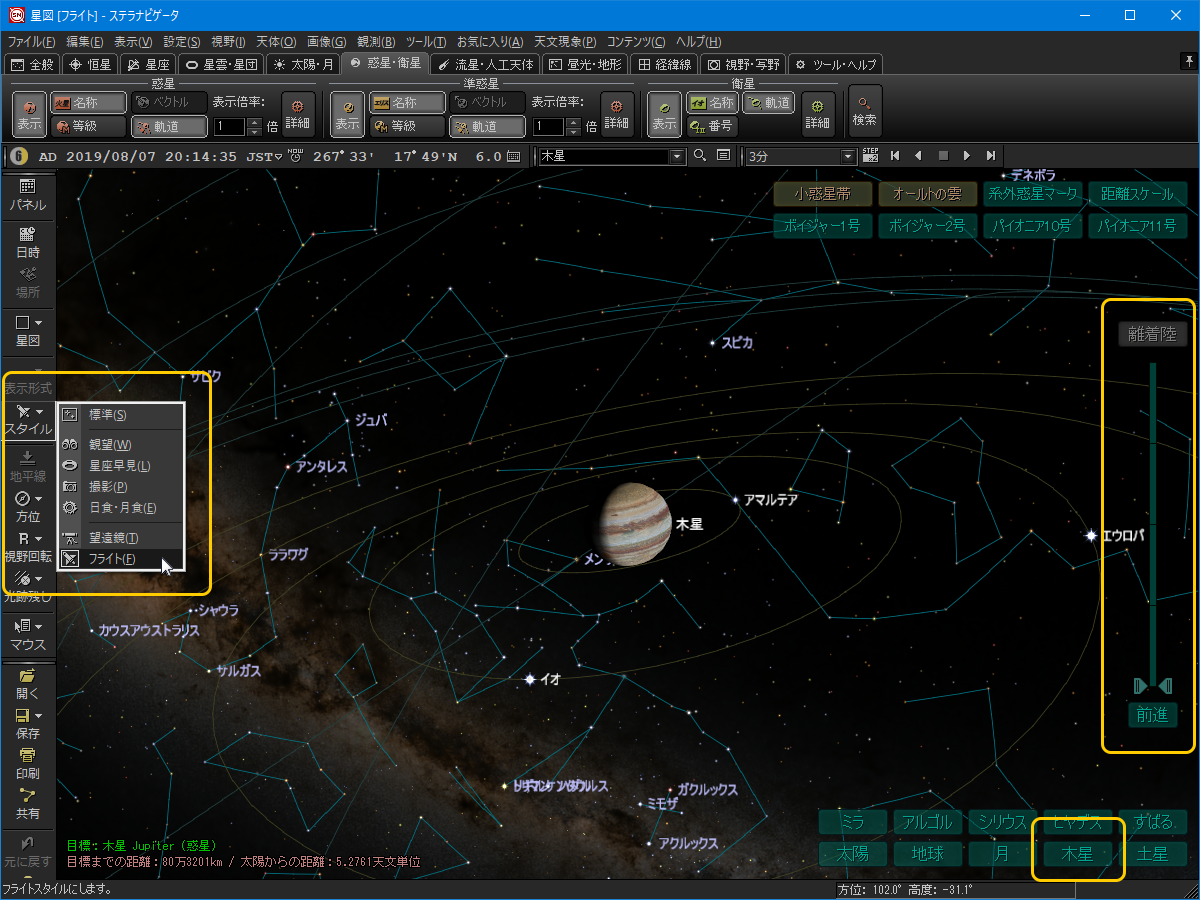Toggle dwarf planet display (表示) in 準惑星 group

coord(348,115)
